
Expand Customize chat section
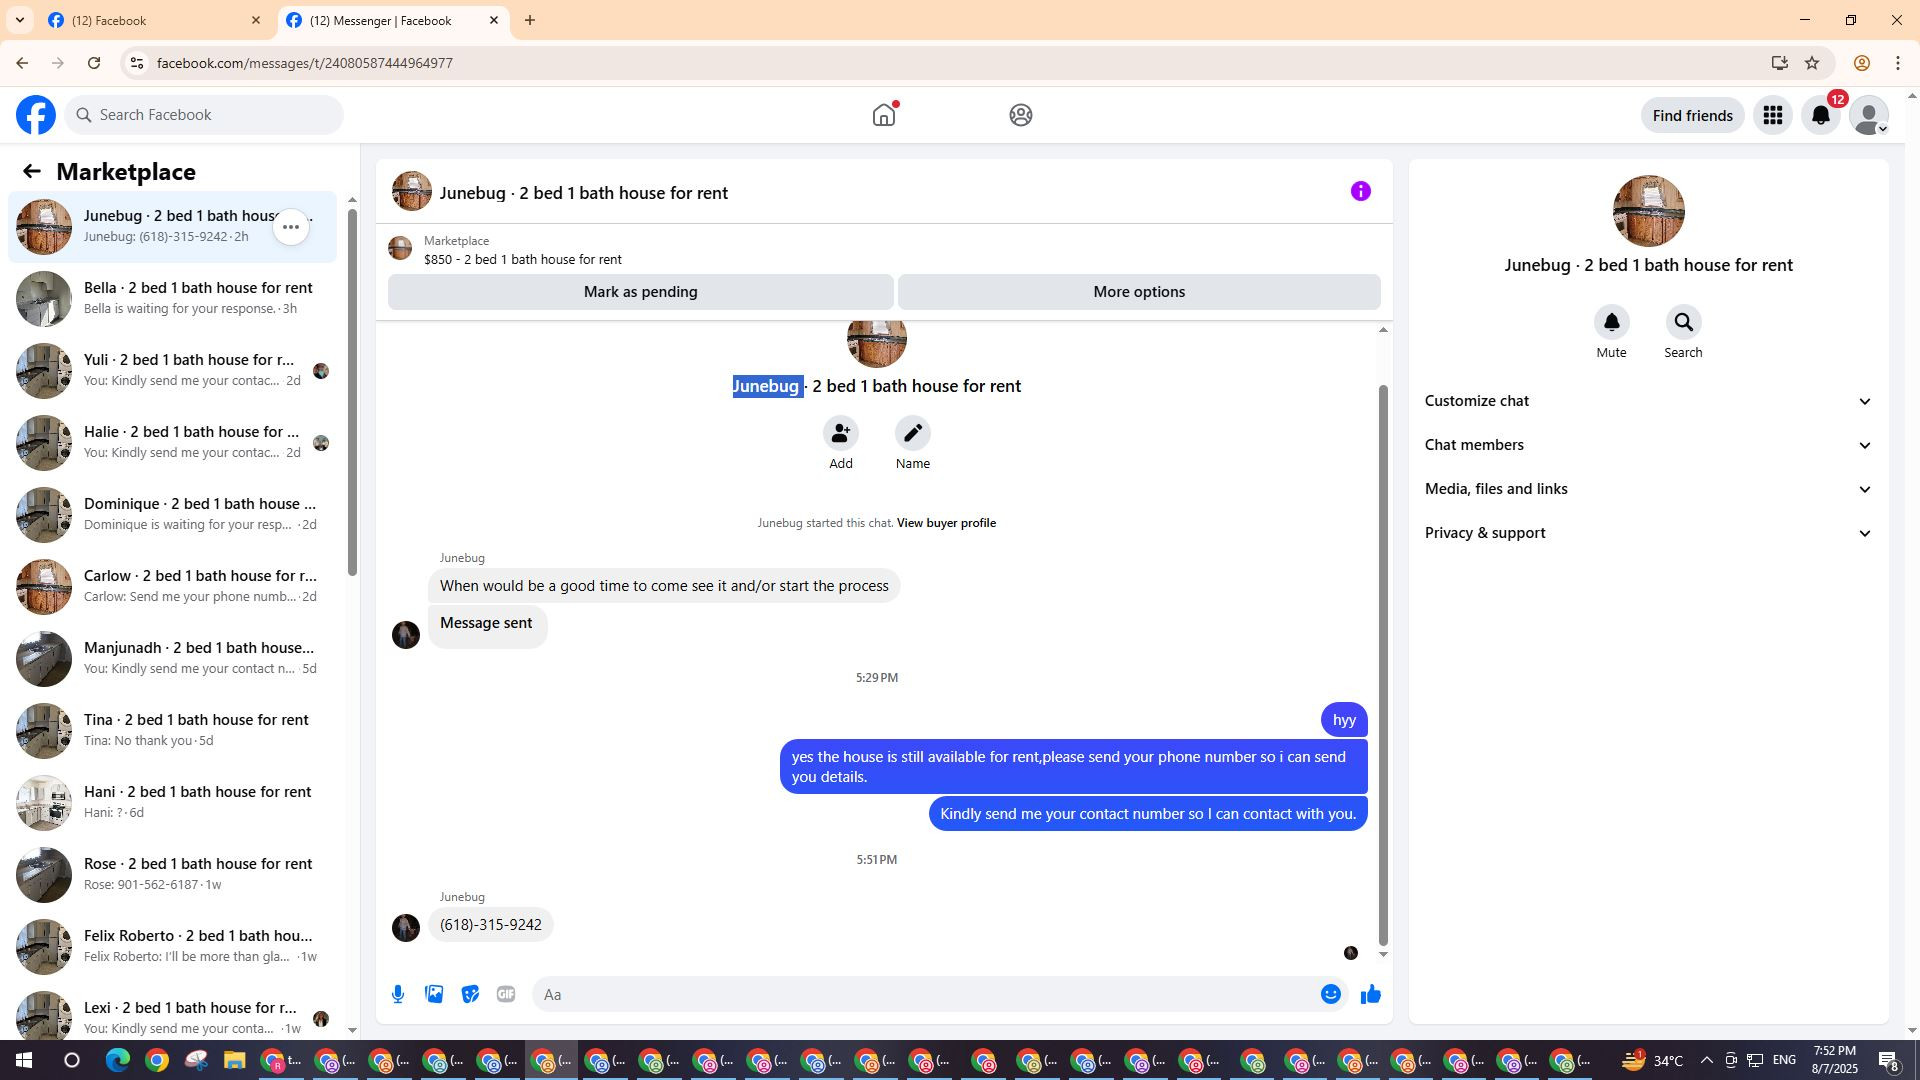(x=1648, y=401)
